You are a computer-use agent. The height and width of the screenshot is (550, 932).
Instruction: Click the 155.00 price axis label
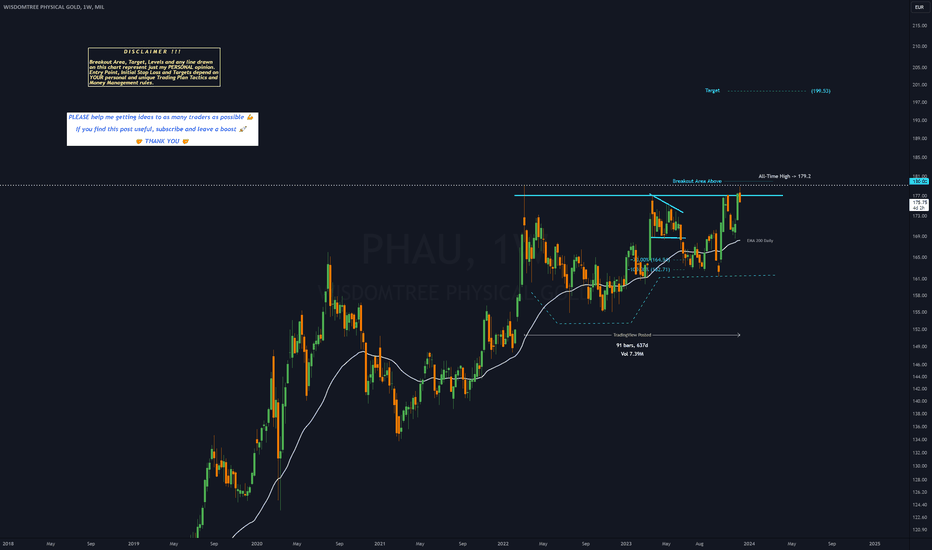click(920, 312)
